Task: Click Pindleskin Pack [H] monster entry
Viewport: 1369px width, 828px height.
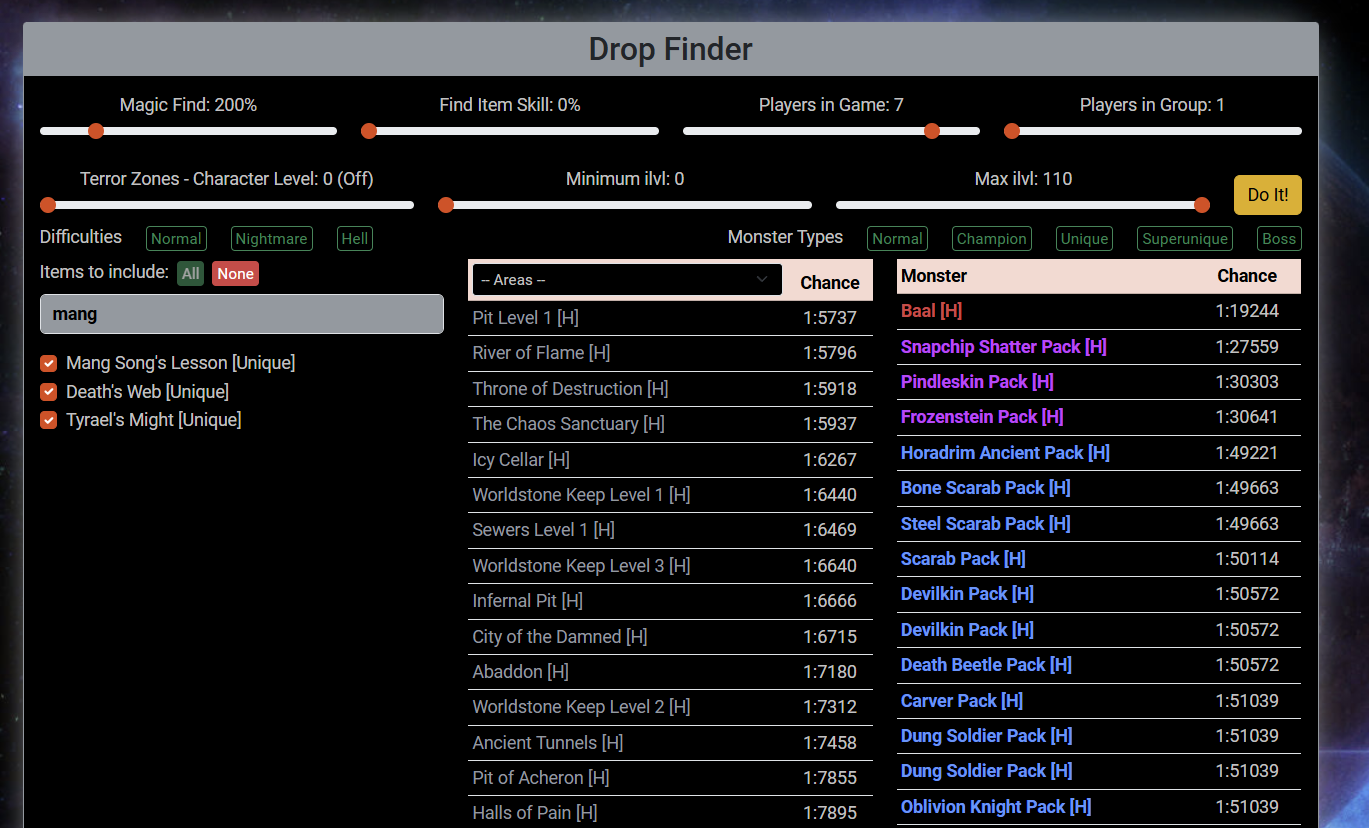Action: click(x=977, y=382)
